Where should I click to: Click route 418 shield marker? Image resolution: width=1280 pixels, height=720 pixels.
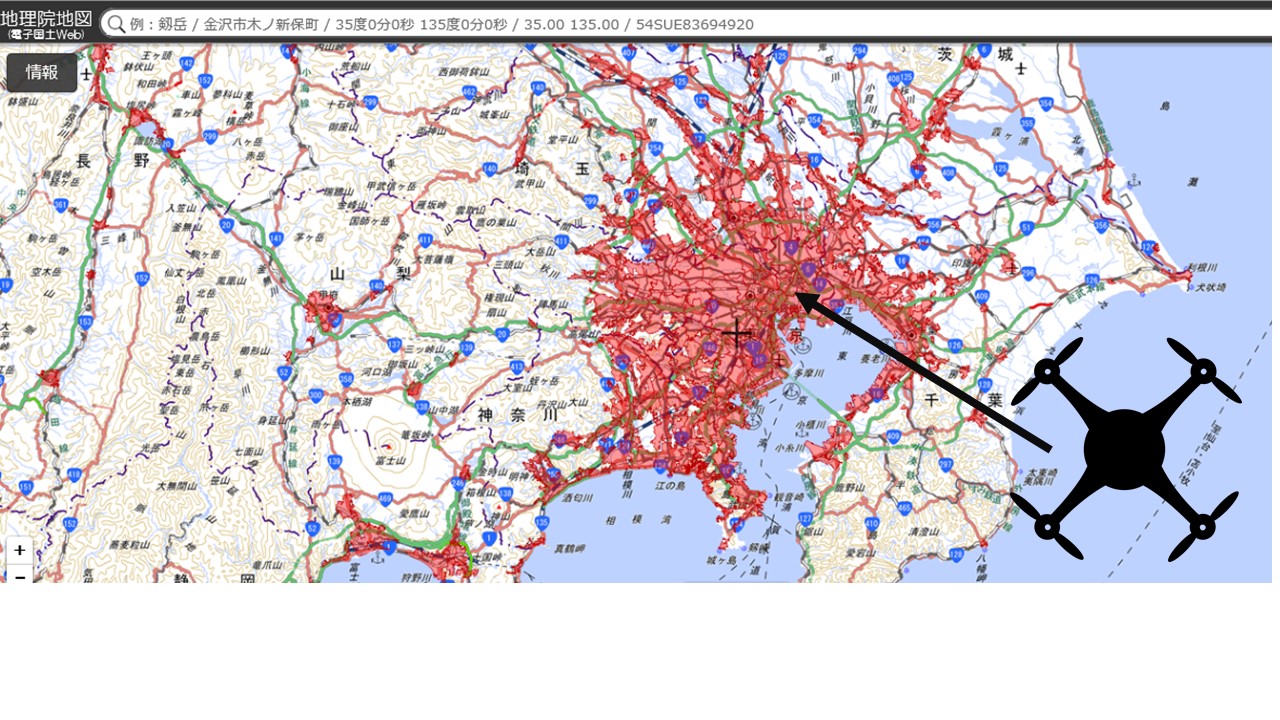(x=75, y=474)
